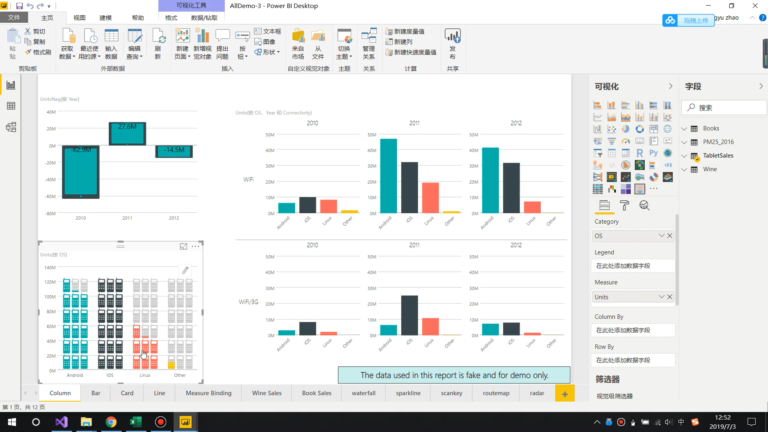The width and height of the screenshot is (768, 432).
Task: Open the Units field dropdown arrow under Measure
Action: pyautogui.click(x=661, y=297)
